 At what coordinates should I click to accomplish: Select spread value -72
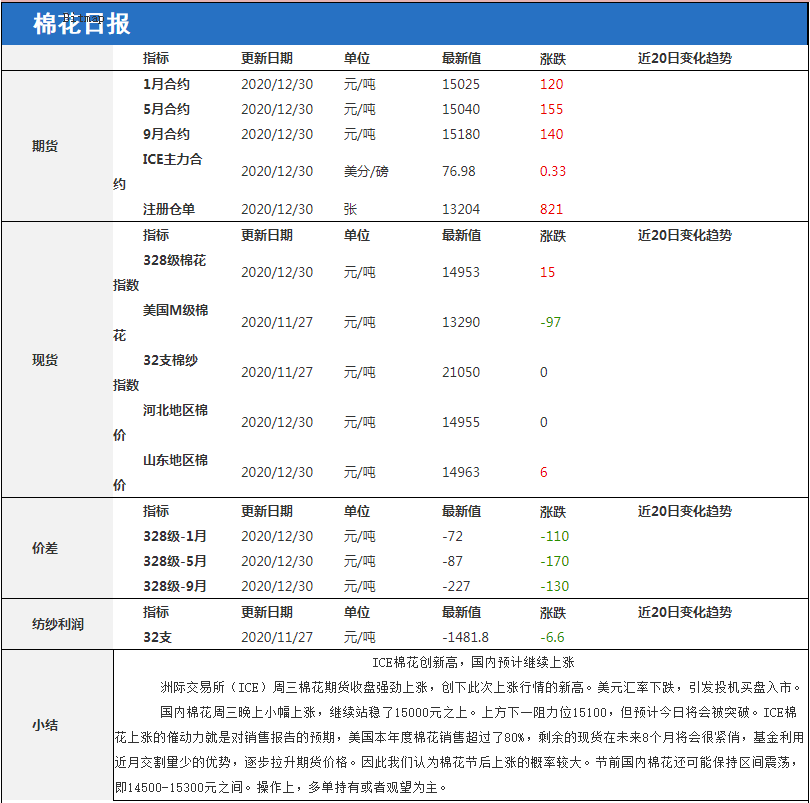[453, 536]
